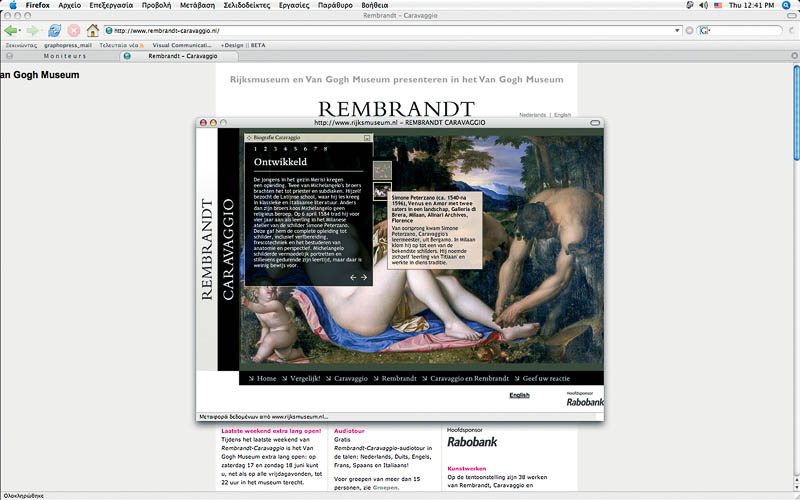800x500 pixels.
Task: Go to biography page 2
Action: pyautogui.click(x=265, y=149)
